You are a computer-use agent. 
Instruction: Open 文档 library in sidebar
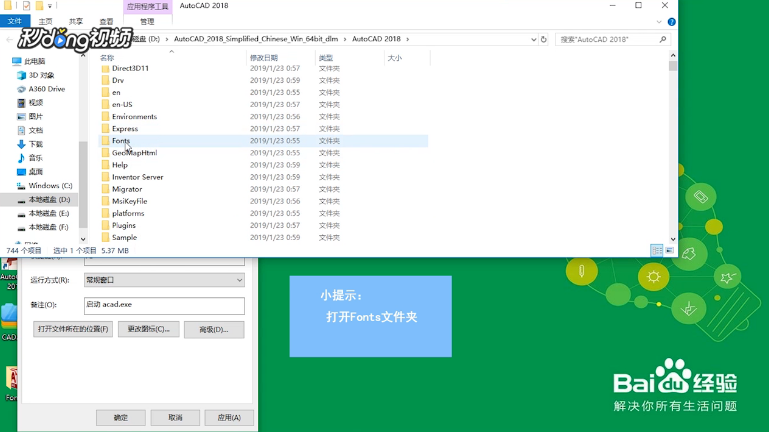coord(35,130)
